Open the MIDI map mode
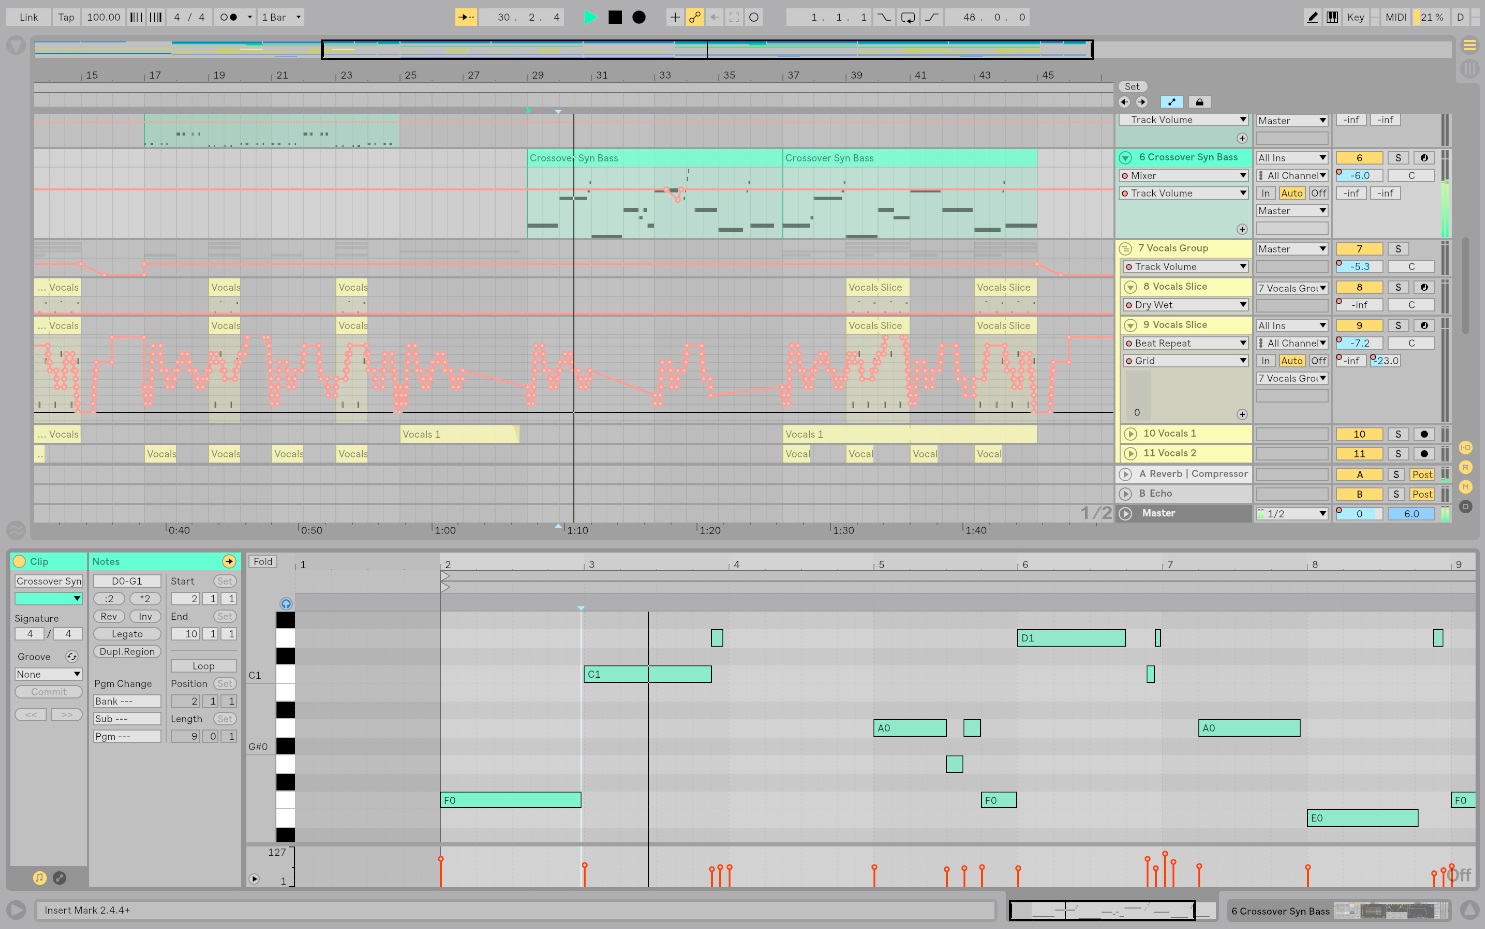Screen dimensions: 1485x929 coord(1396,17)
